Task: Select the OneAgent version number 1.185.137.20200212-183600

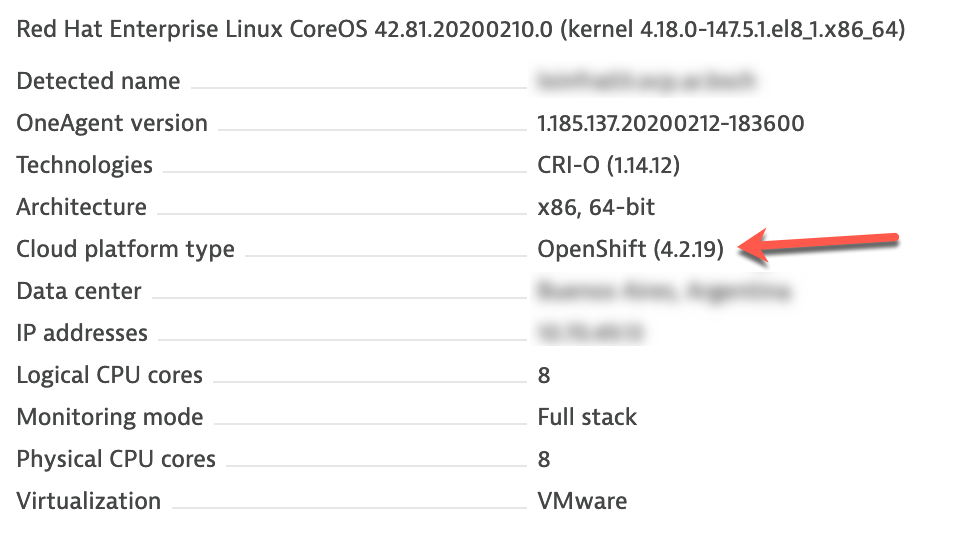Action: 670,123
